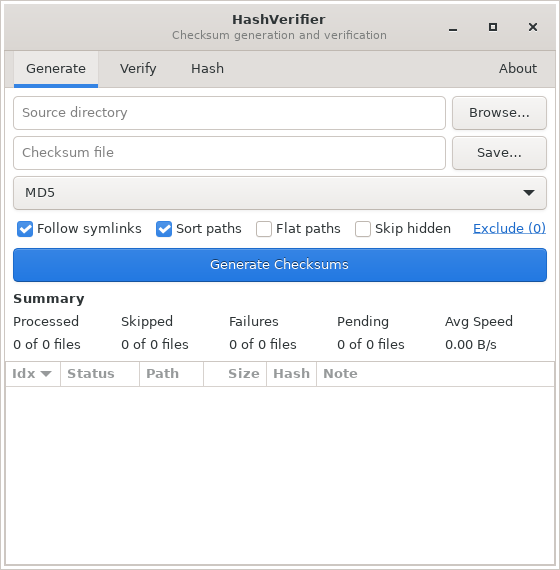Close the HashVerifier window
560x570 pixels.
[533, 27]
